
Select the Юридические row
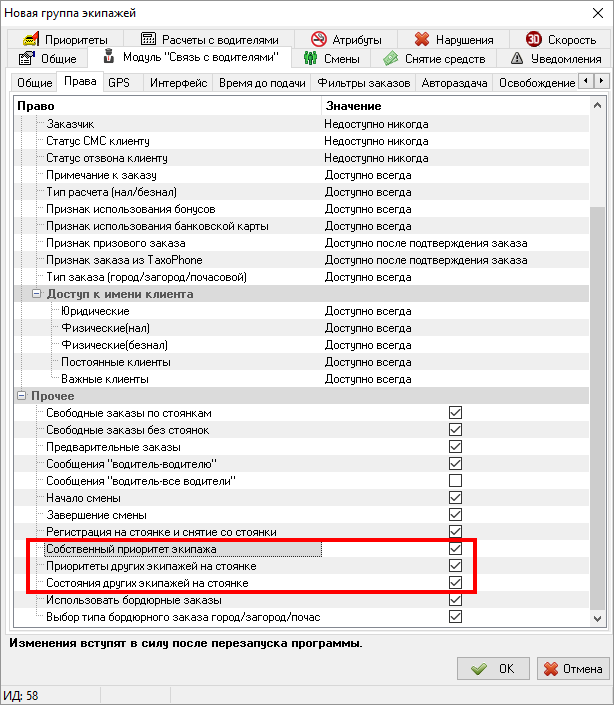click(x=302, y=311)
